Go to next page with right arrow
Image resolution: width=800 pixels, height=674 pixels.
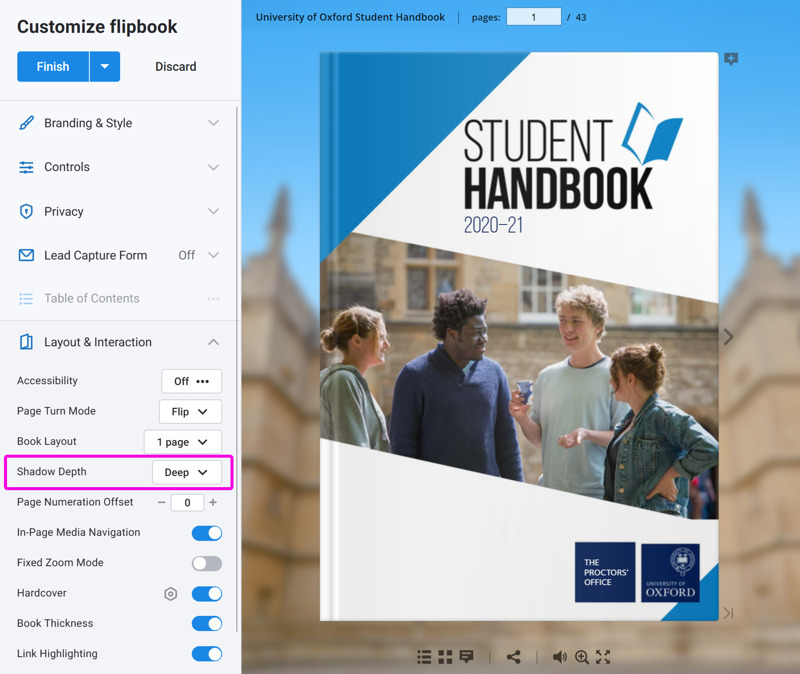729,337
